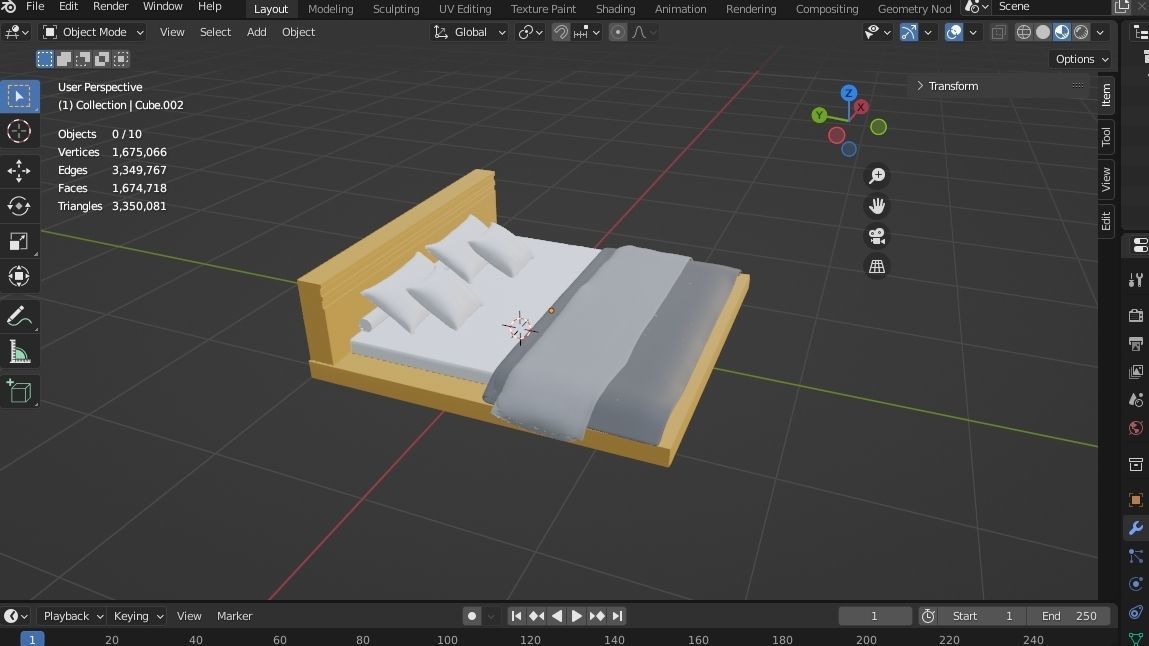Open the Object properties tab icon
Image resolution: width=1149 pixels, height=646 pixels.
point(1136,500)
